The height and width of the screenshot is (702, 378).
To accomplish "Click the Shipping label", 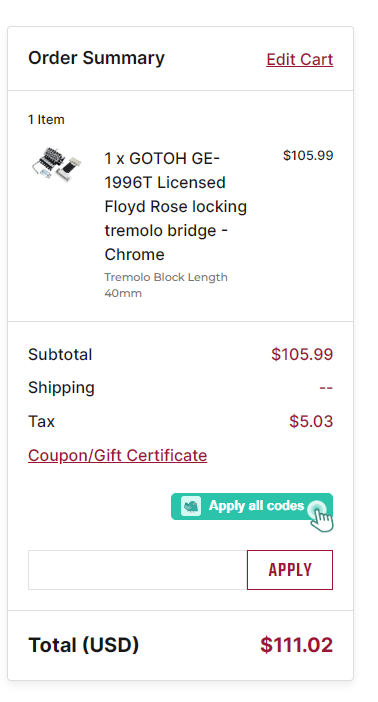I will [x=61, y=388].
